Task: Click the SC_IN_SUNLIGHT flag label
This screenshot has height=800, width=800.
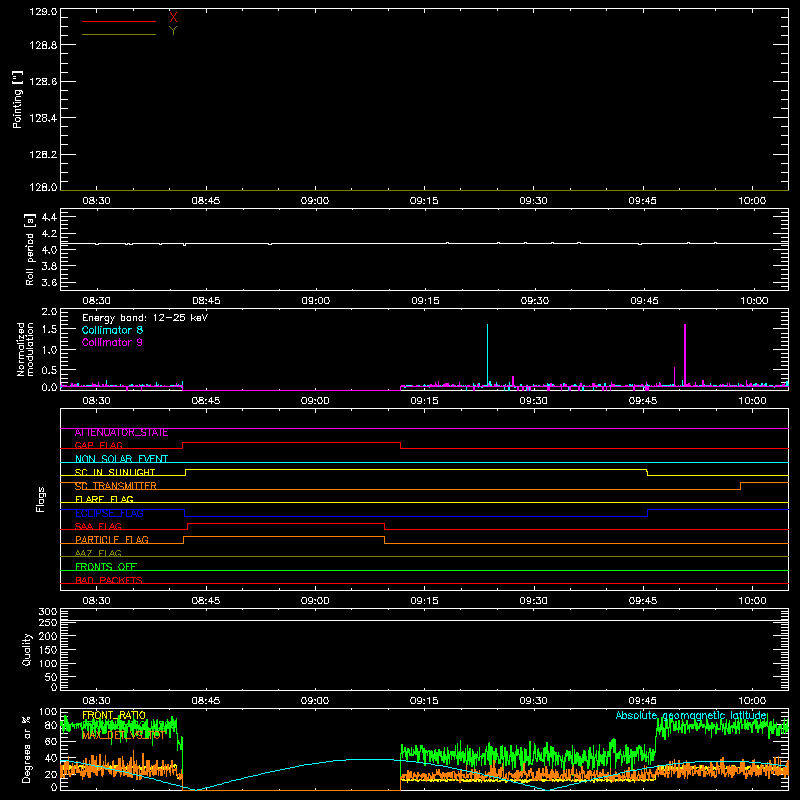Action: [115, 472]
